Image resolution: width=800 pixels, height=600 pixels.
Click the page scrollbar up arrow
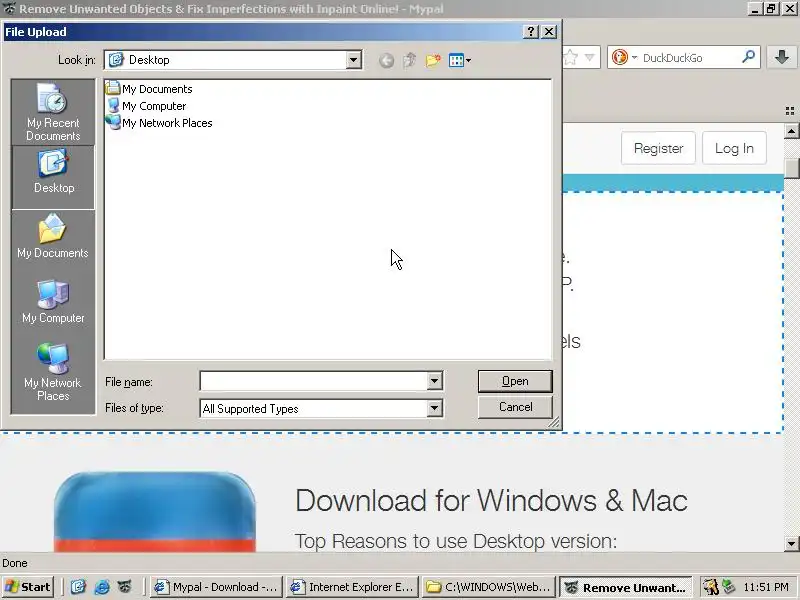791,132
